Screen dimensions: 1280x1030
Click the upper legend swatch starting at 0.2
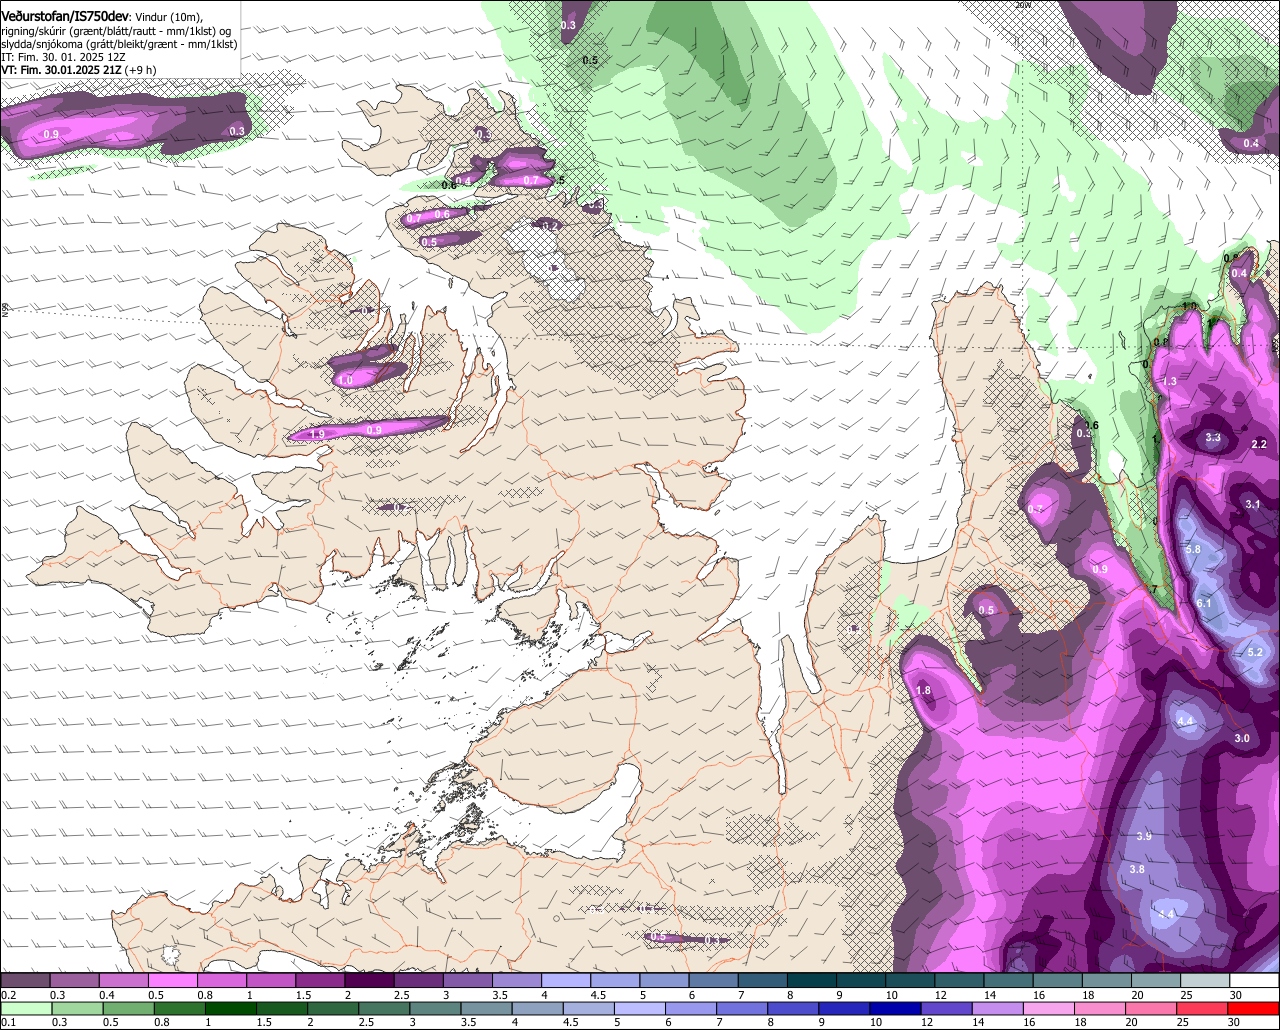click(25, 981)
